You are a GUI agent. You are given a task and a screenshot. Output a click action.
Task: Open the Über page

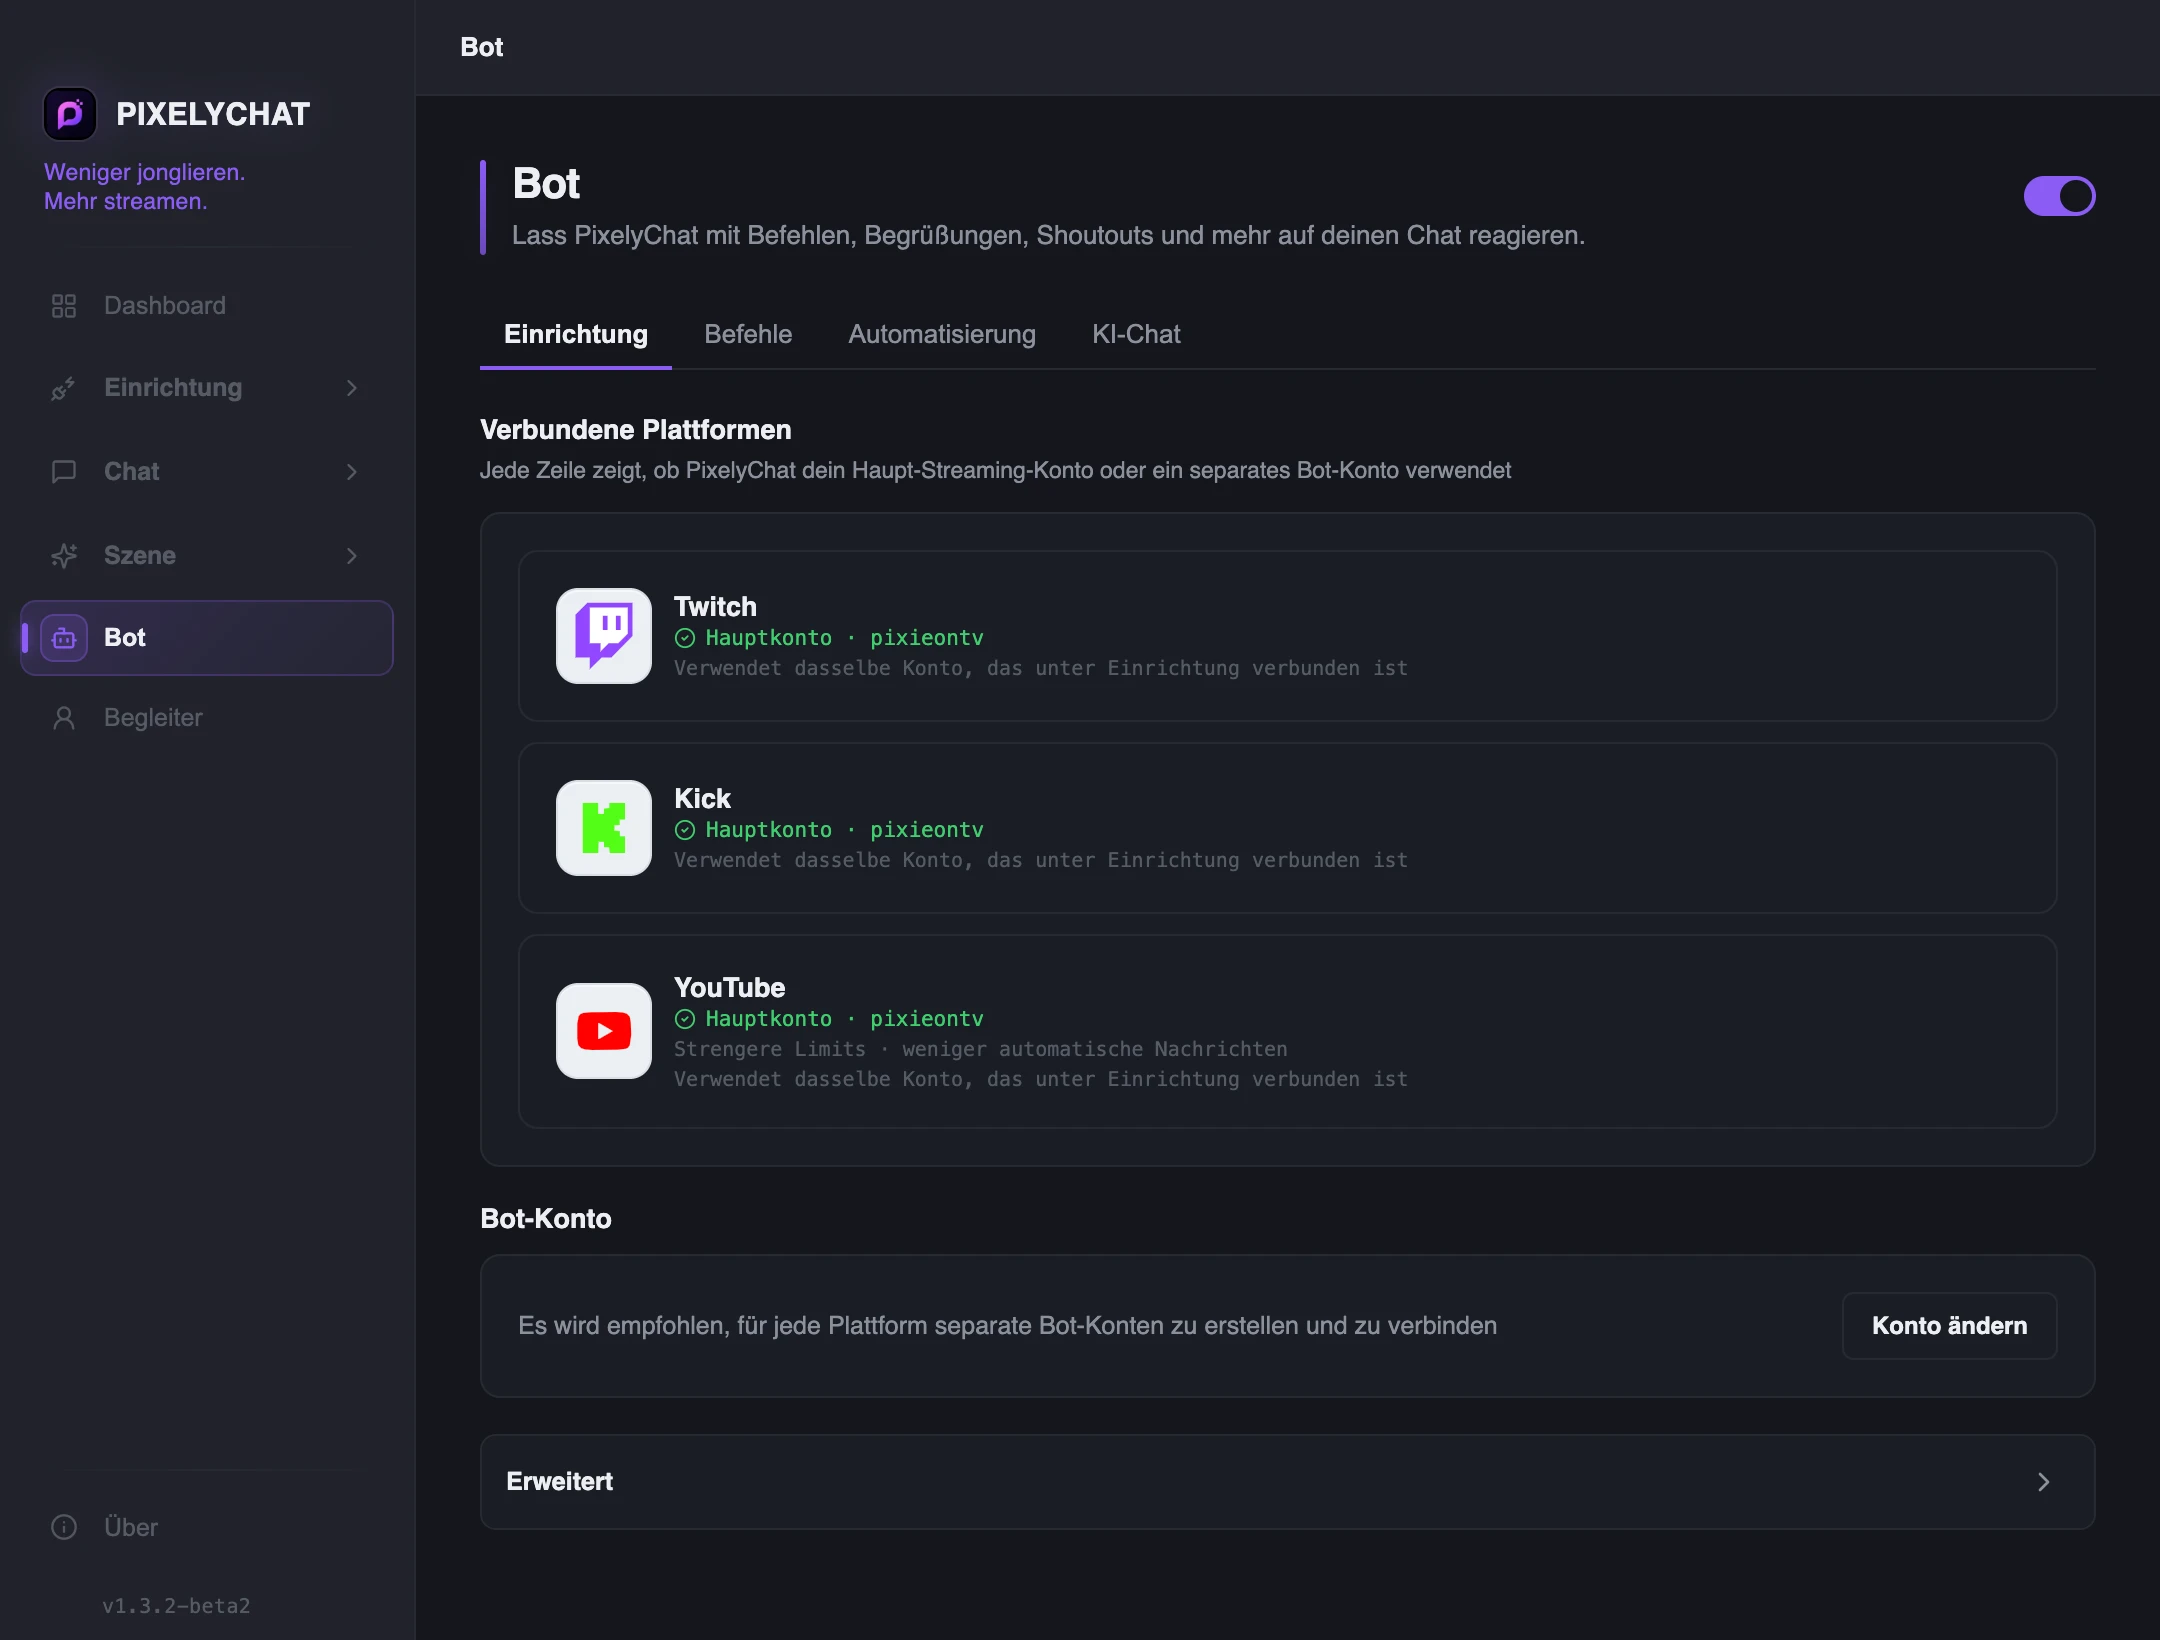click(207, 1527)
